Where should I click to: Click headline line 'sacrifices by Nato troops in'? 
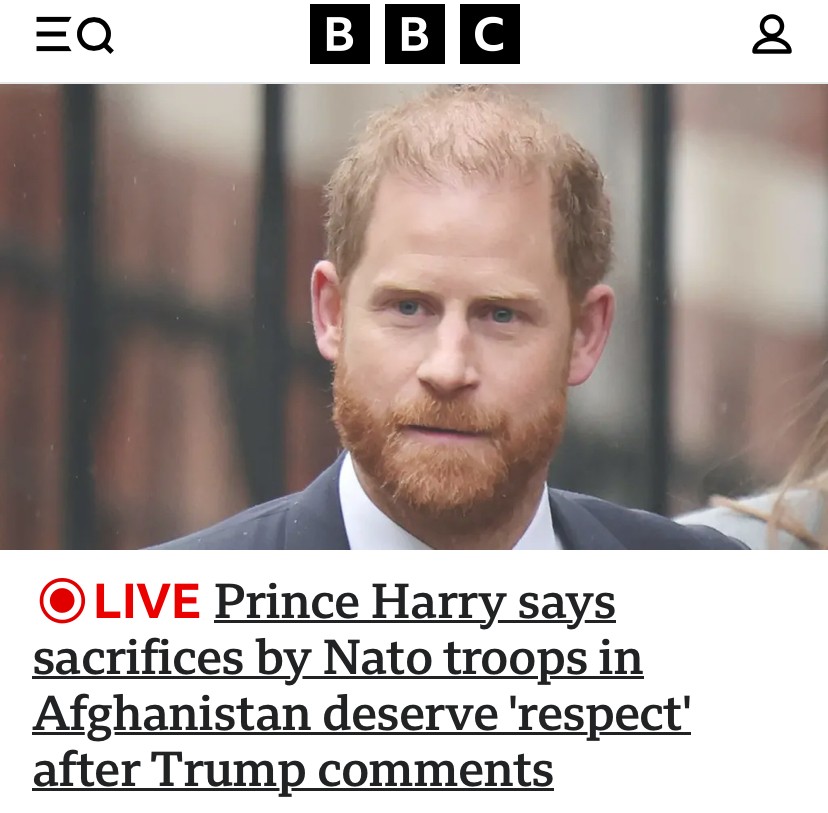(338, 658)
